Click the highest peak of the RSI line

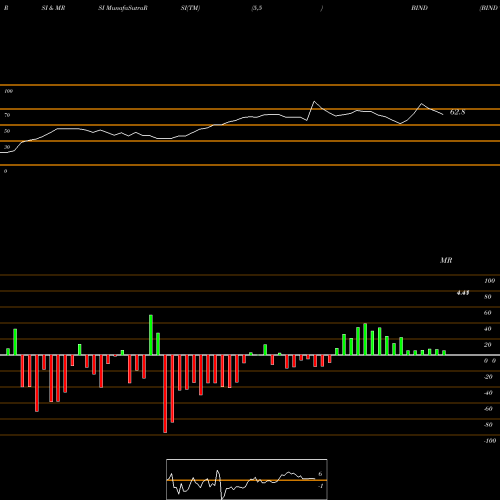pyautogui.click(x=314, y=101)
